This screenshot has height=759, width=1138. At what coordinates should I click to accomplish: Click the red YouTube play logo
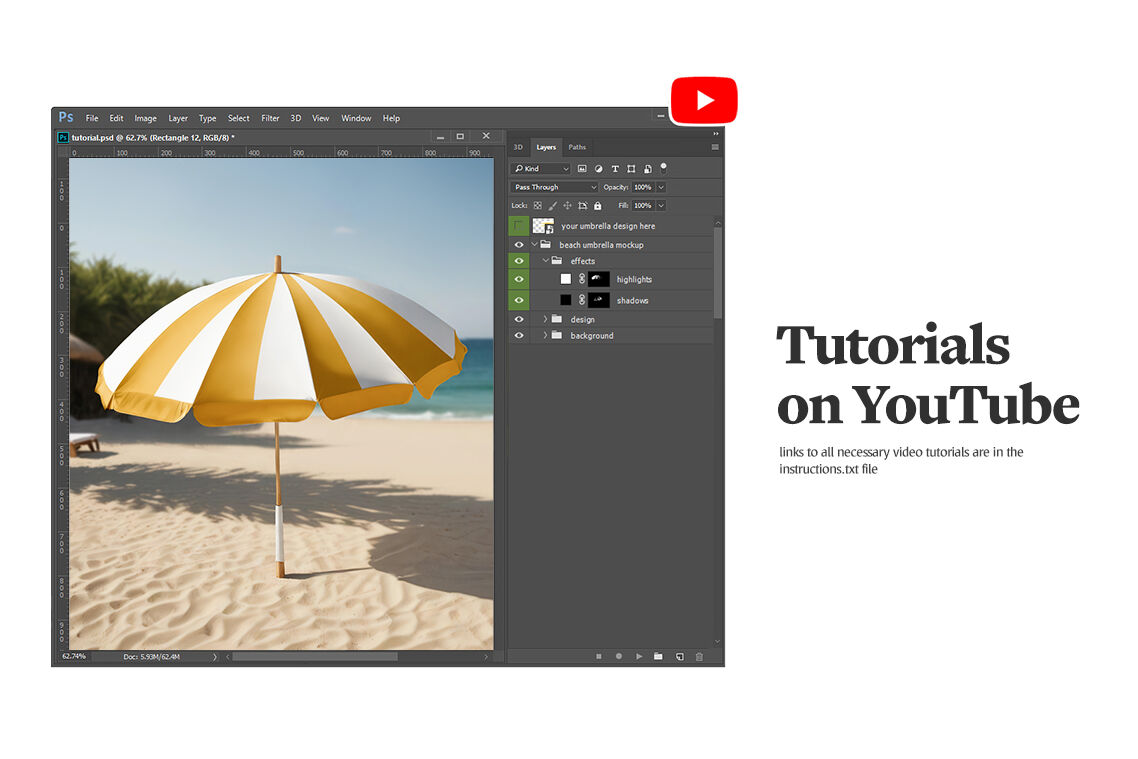point(704,100)
